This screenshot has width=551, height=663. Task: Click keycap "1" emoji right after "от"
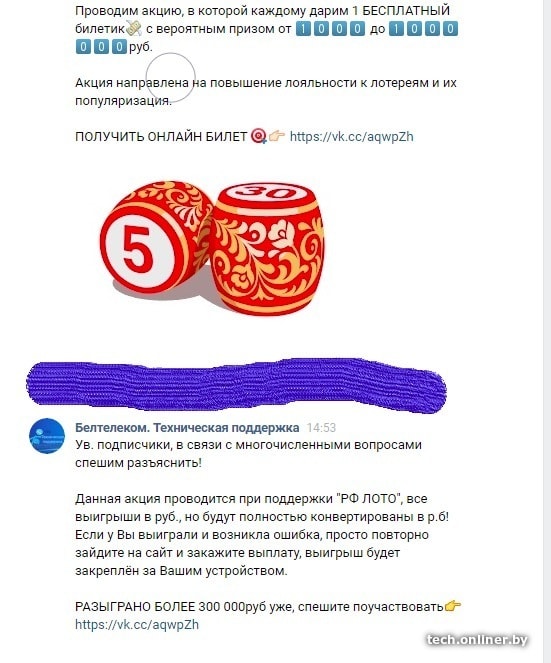303,29
